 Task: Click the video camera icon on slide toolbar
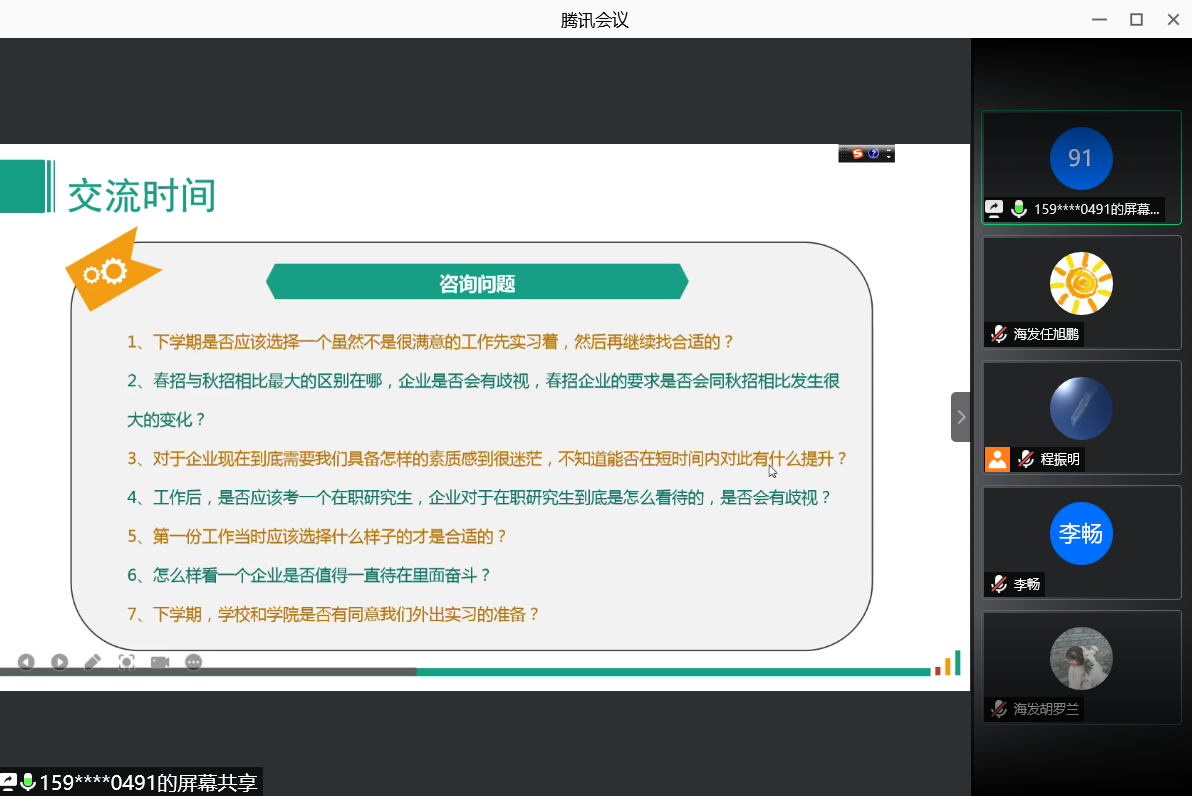pos(160,662)
